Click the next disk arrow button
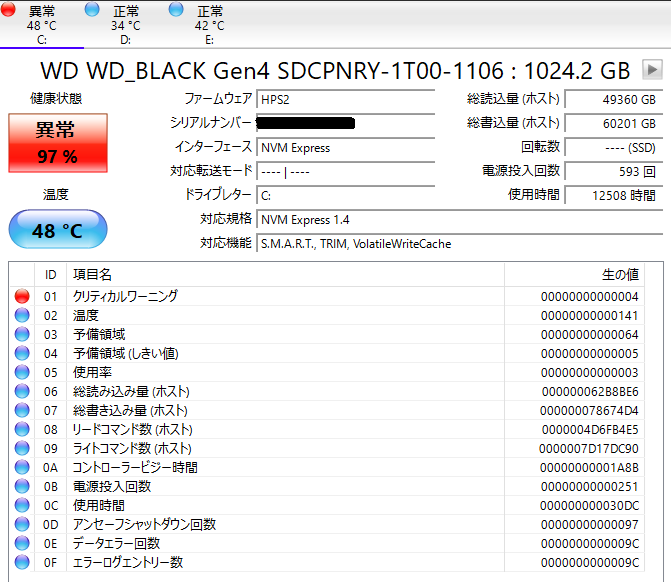 tap(652, 69)
